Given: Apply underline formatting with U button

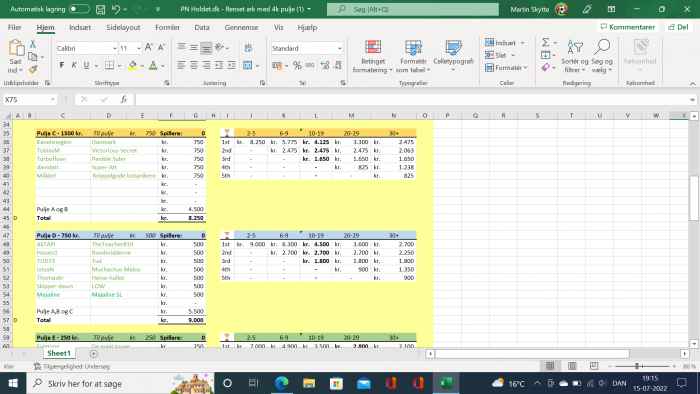Looking at the screenshot, I should (86, 66).
